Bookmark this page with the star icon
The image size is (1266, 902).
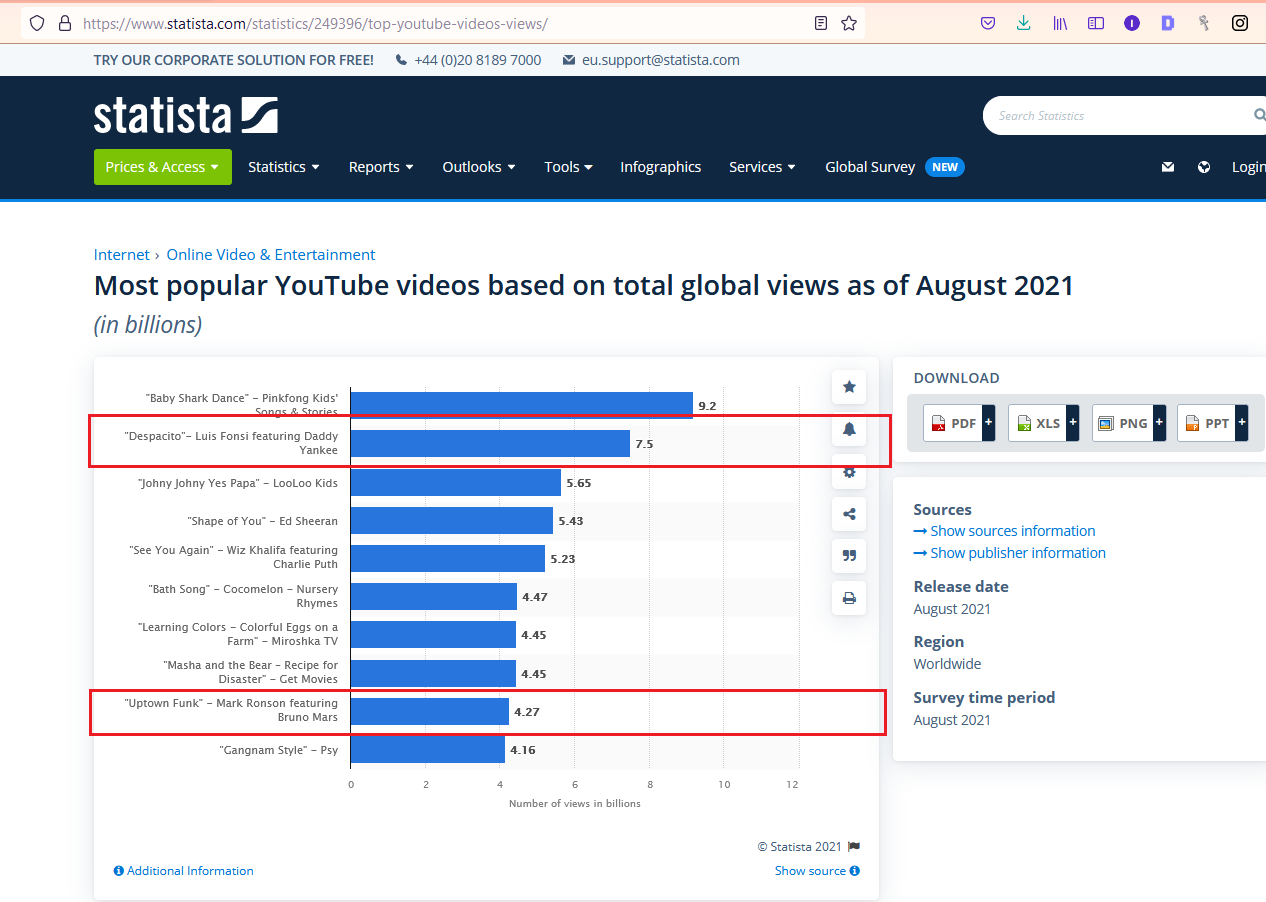(x=849, y=23)
